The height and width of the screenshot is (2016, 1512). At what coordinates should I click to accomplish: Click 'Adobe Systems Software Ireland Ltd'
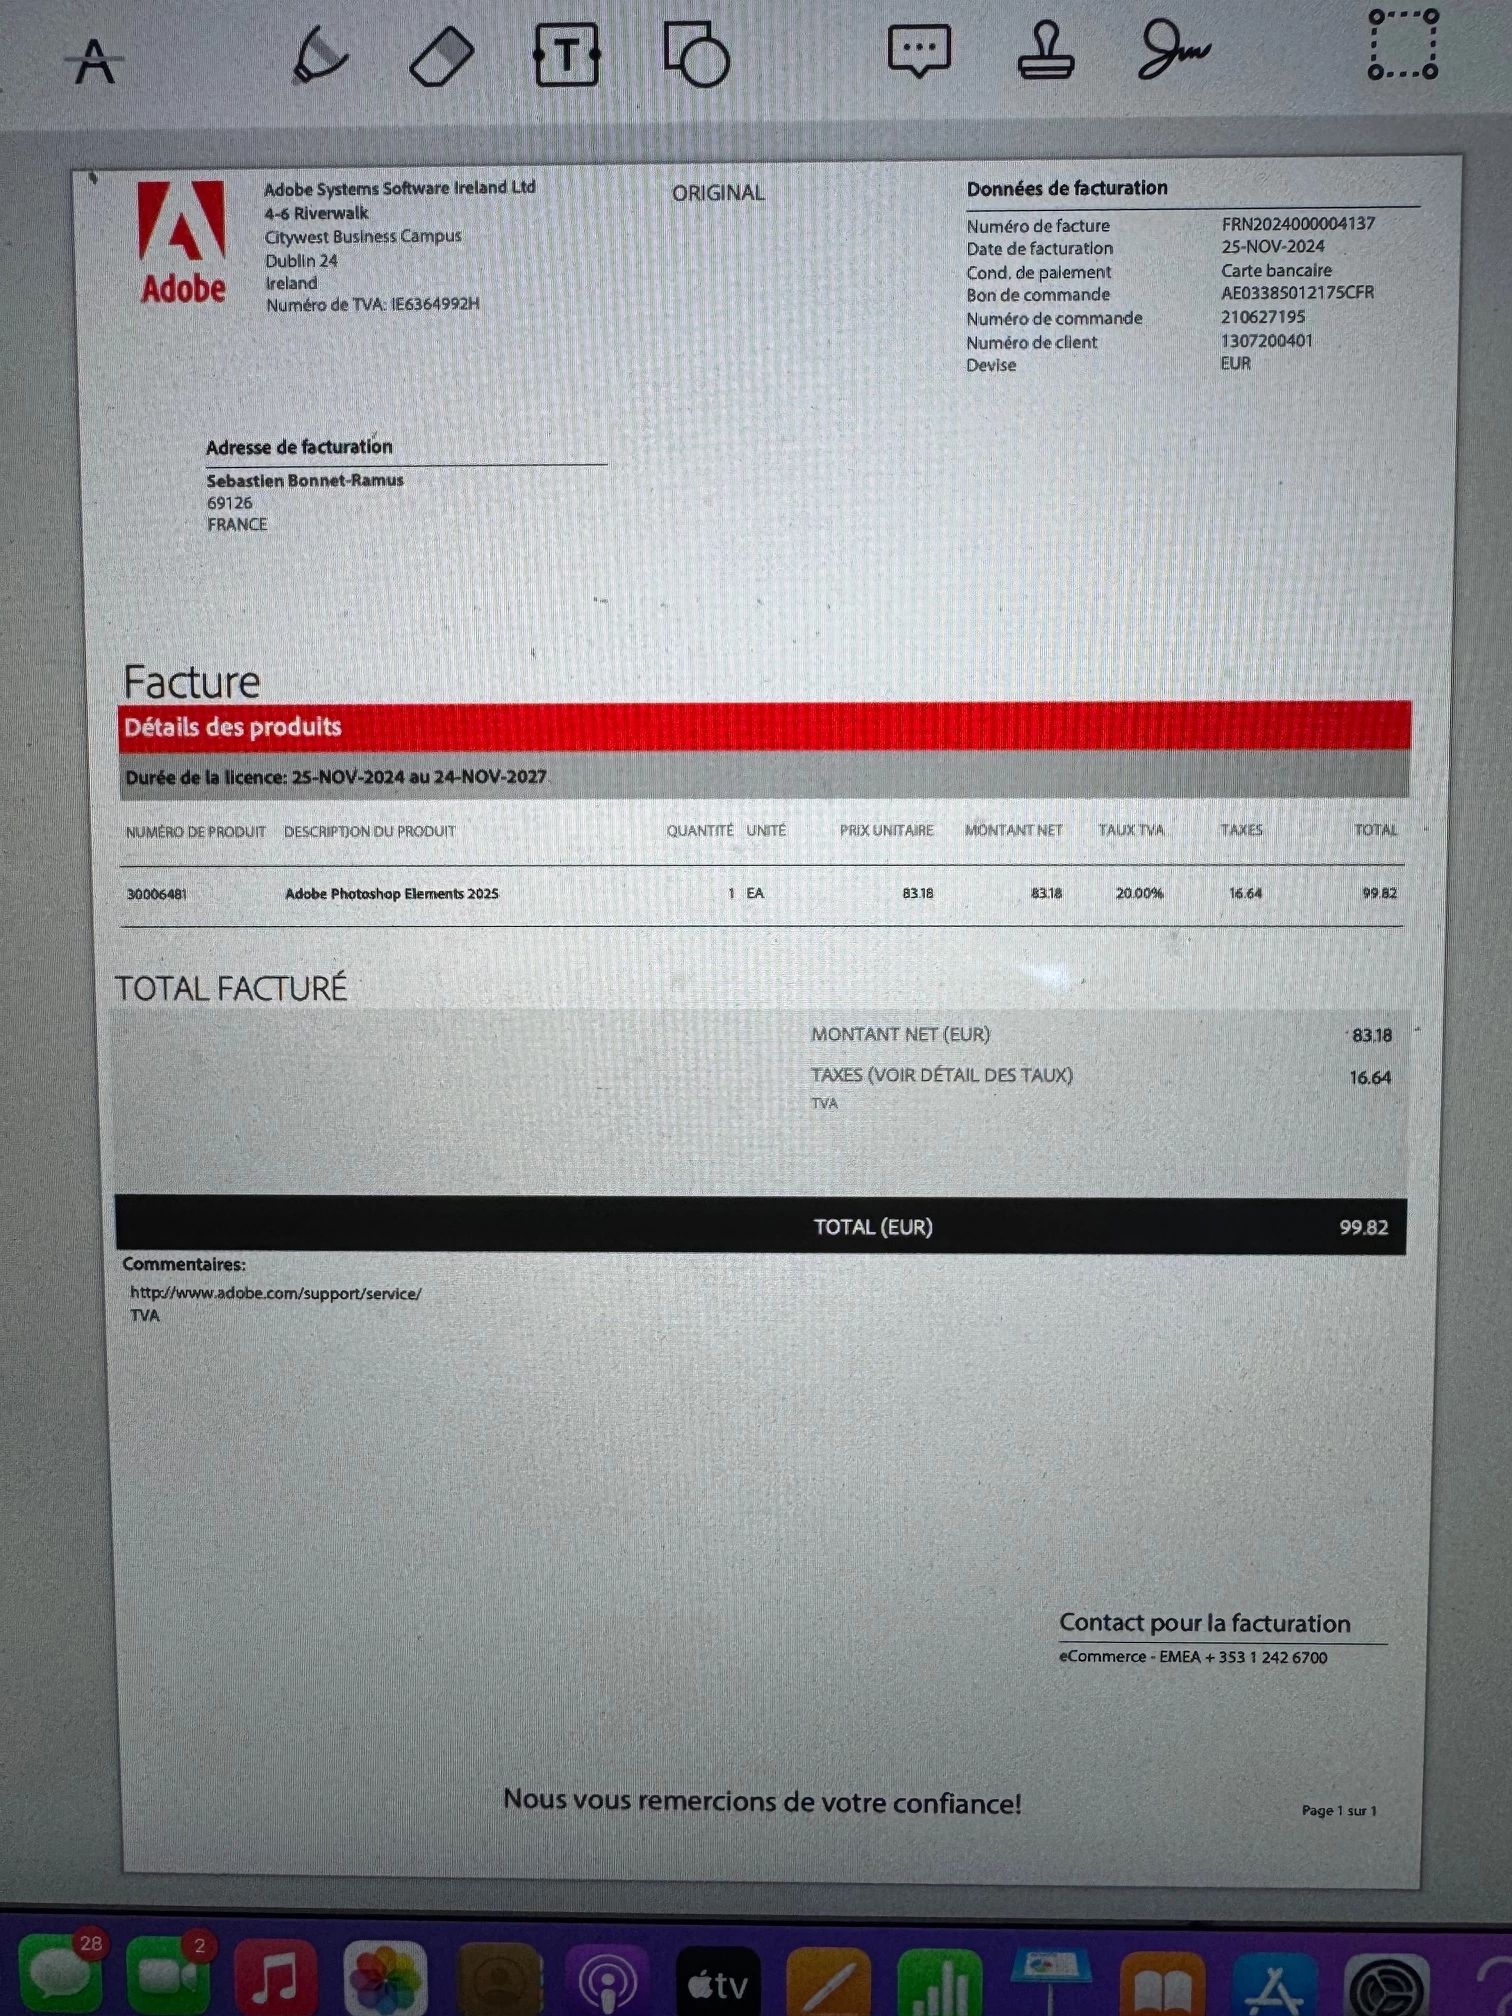tap(399, 188)
